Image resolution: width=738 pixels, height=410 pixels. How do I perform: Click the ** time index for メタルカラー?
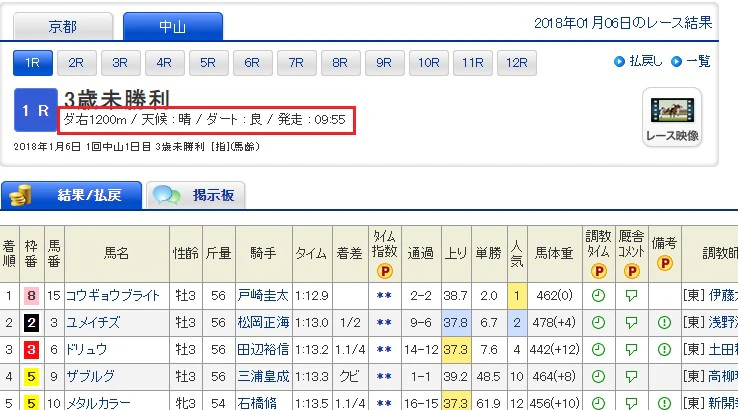(x=384, y=403)
